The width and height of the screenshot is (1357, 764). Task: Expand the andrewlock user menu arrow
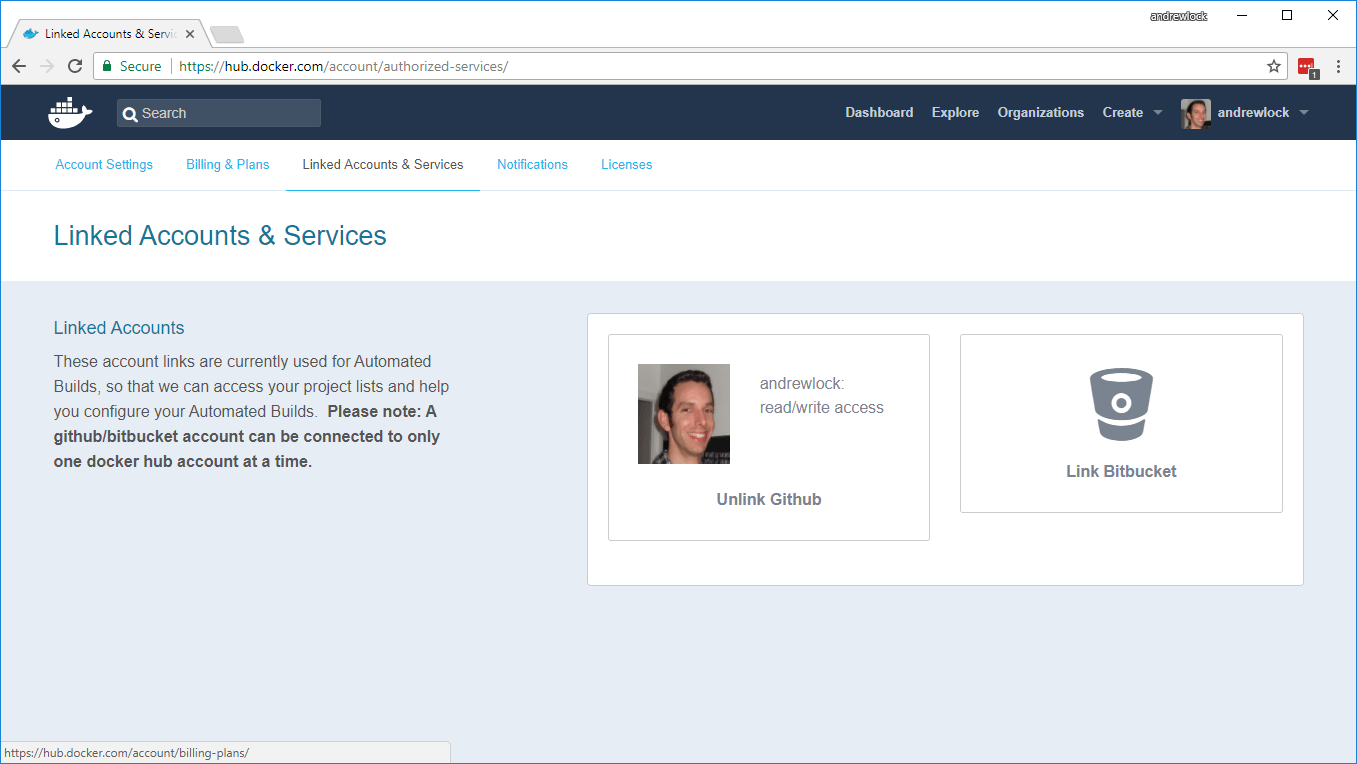coord(1304,113)
